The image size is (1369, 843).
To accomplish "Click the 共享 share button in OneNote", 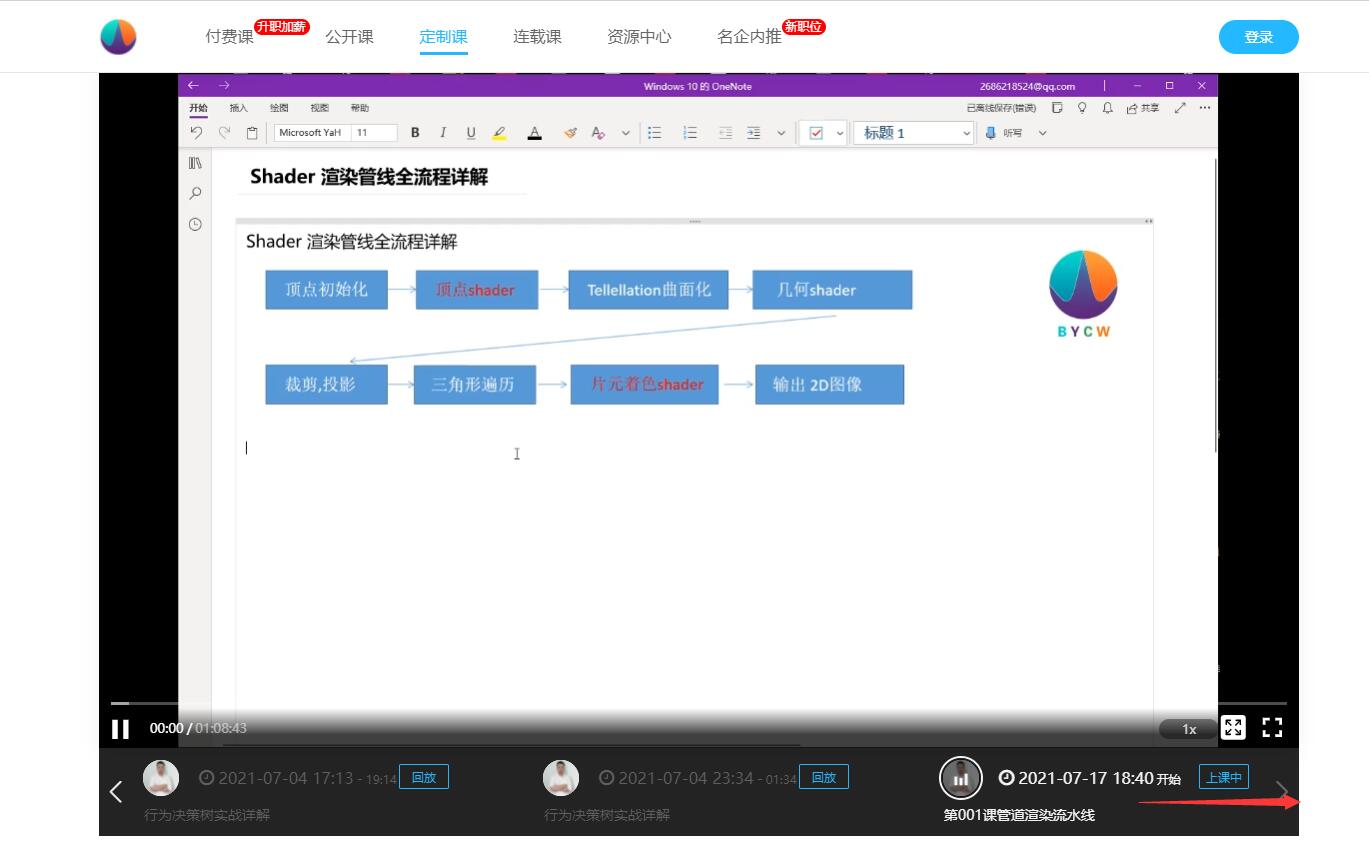I will click(1143, 108).
